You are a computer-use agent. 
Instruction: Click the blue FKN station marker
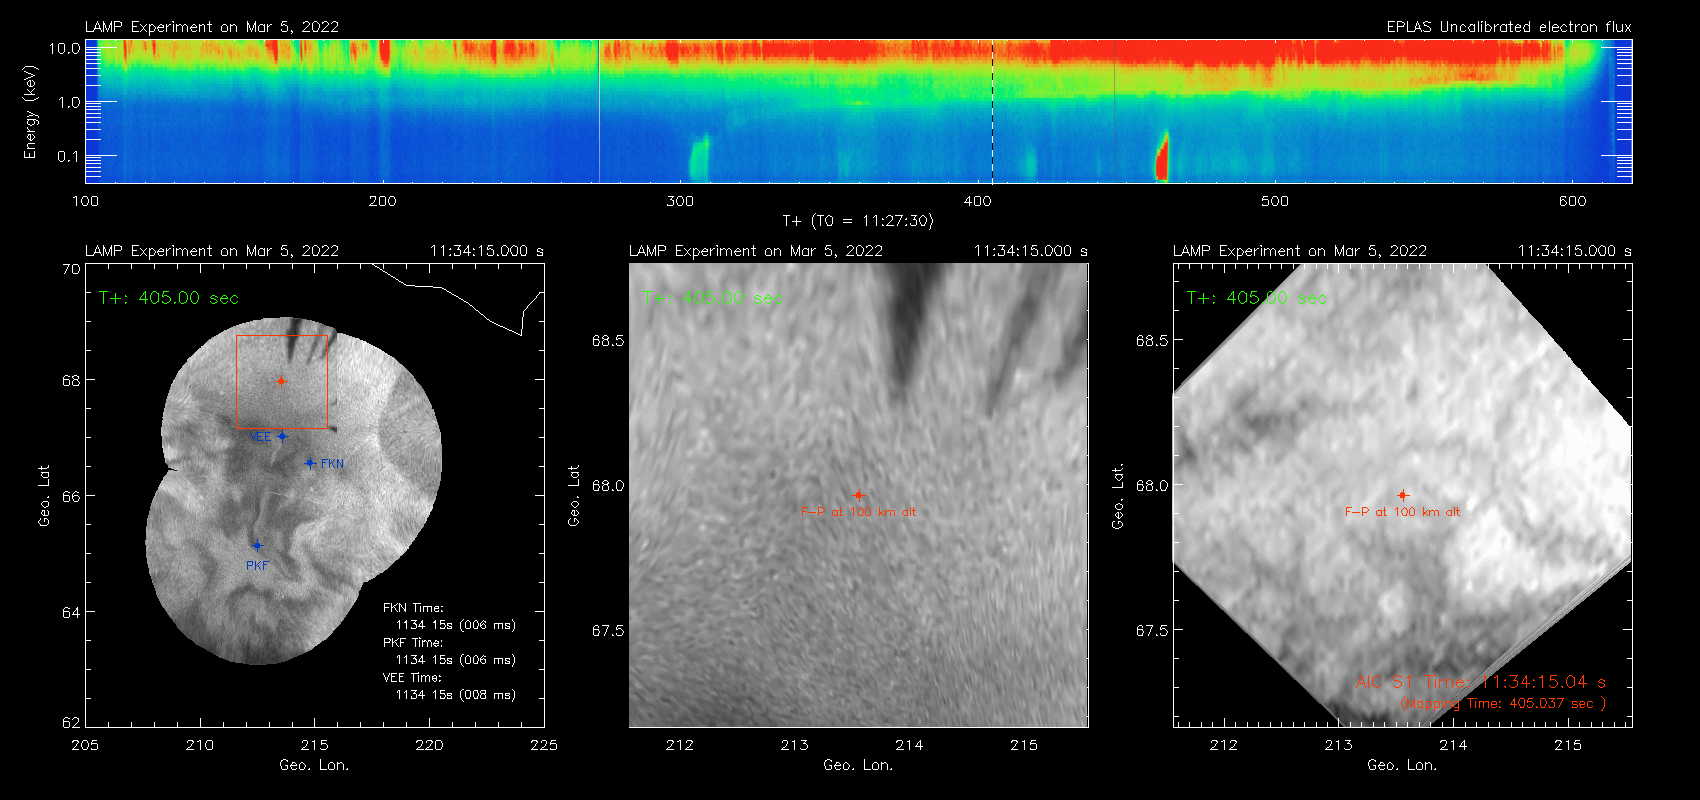click(310, 463)
